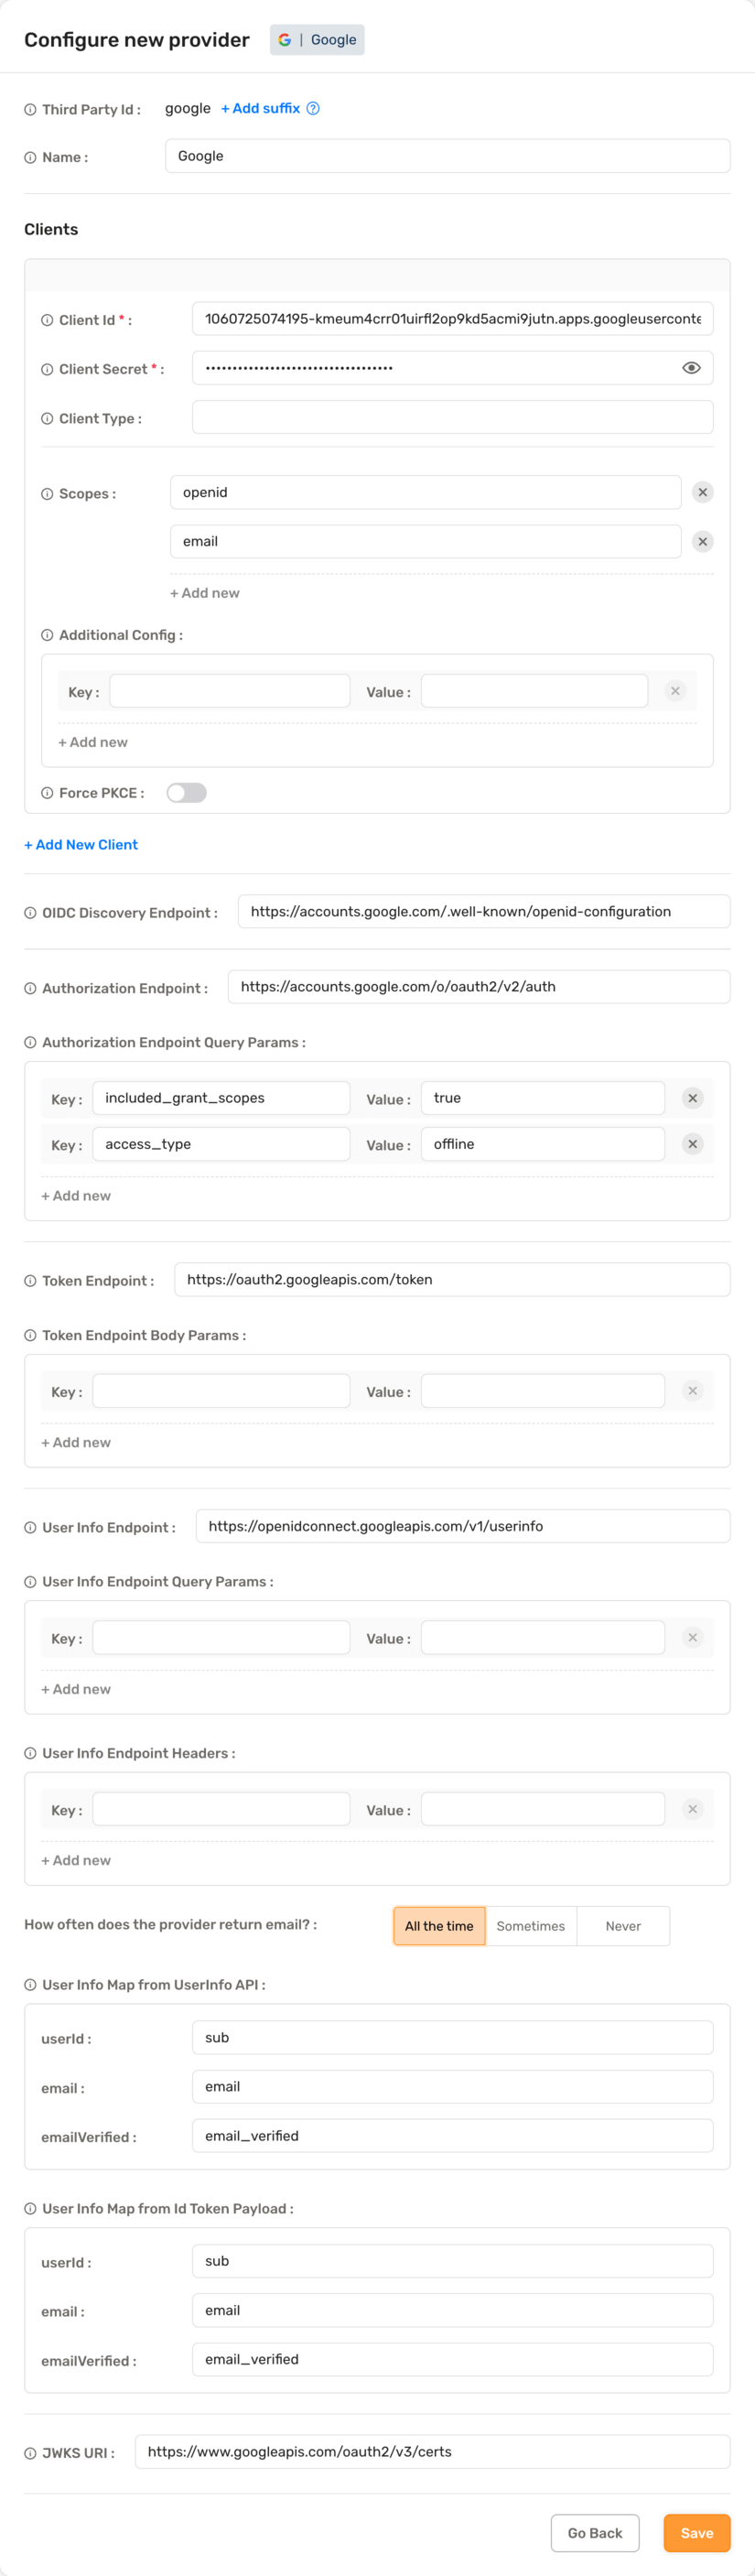Remove the openid scope
The image size is (755, 2576).
click(x=703, y=491)
